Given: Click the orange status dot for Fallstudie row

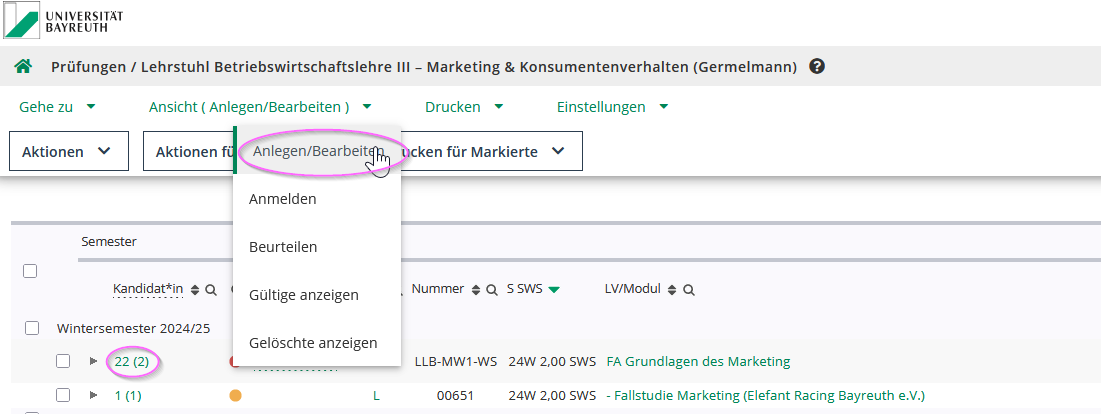Looking at the screenshot, I should pos(235,395).
